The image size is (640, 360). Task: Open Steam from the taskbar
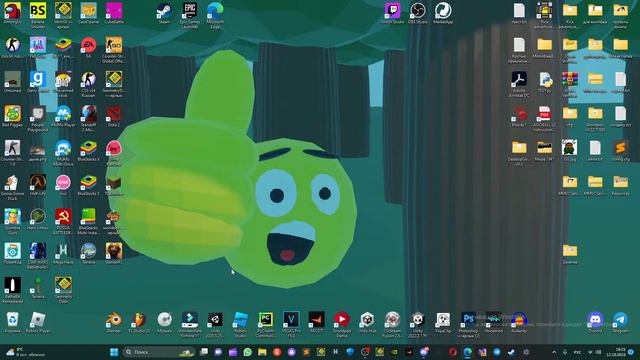511,352
